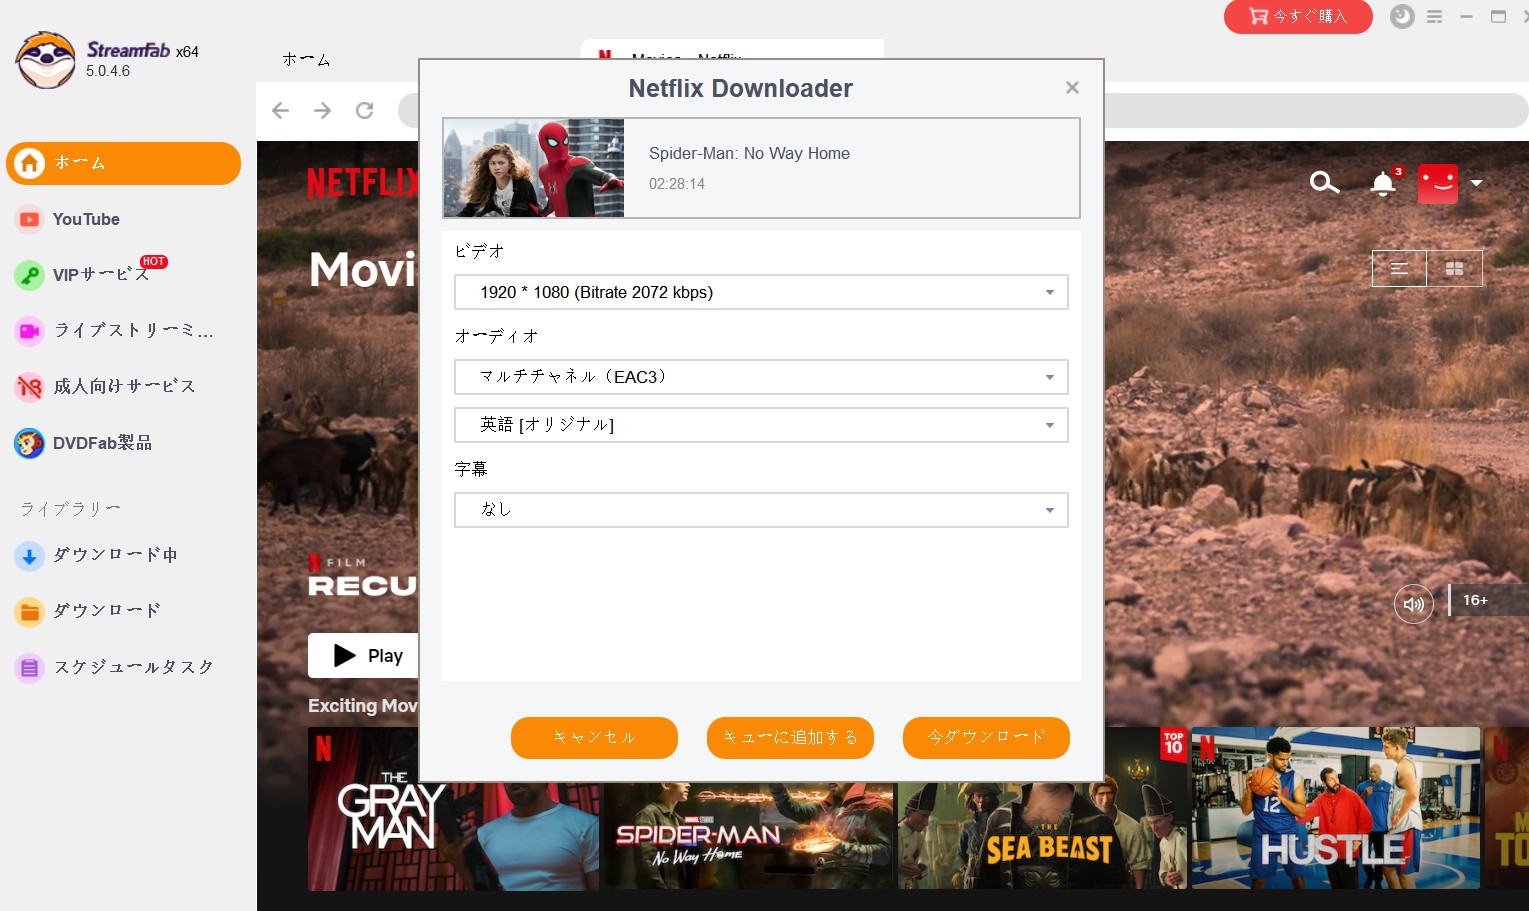Click the NETFLIX logo
The width and height of the screenshot is (1529, 911).
pyautogui.click(x=363, y=183)
